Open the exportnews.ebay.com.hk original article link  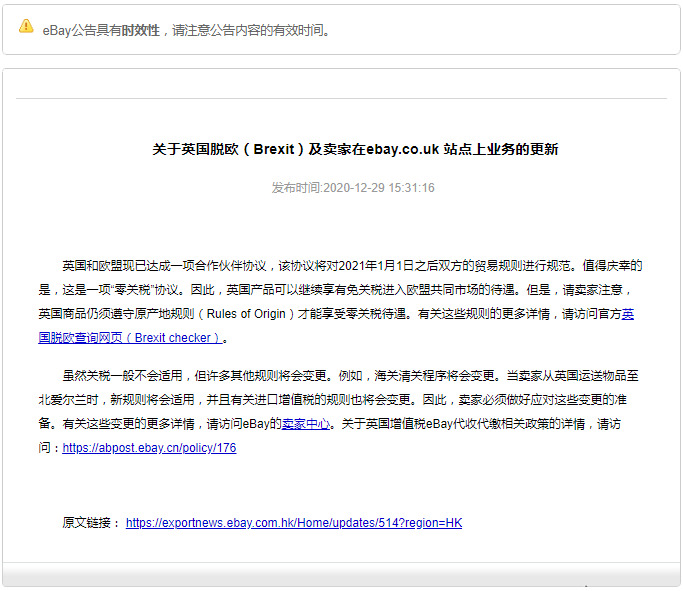(x=294, y=523)
